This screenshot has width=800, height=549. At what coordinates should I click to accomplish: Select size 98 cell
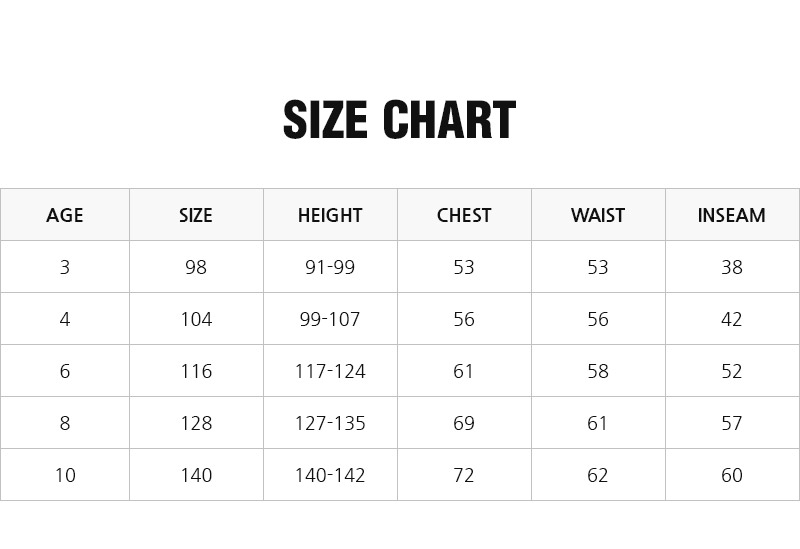coord(196,267)
